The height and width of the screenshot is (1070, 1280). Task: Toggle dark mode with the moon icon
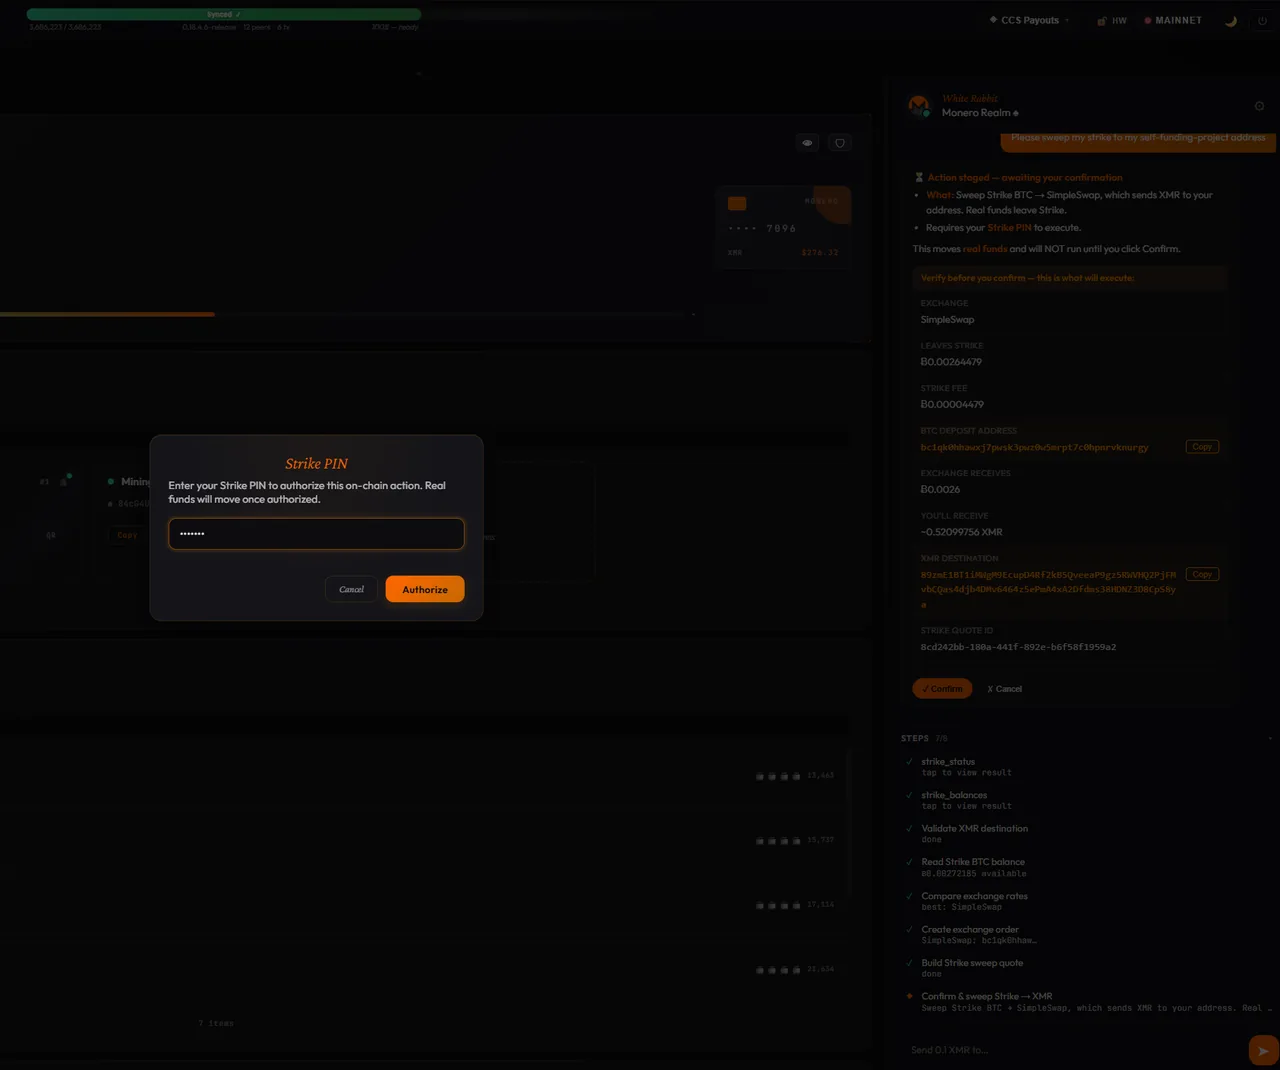point(1231,21)
